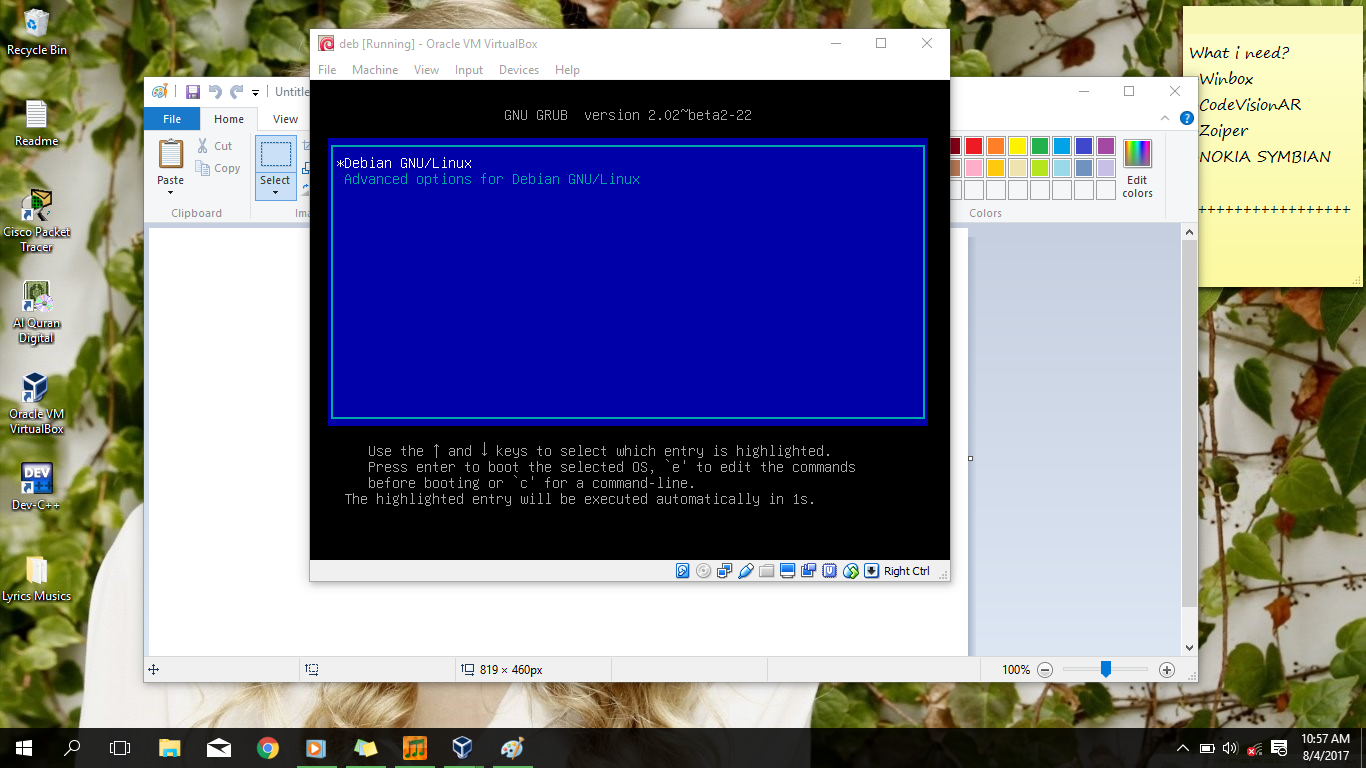Click the Paint zoom out minus button
1366x768 pixels.
(x=1045, y=670)
